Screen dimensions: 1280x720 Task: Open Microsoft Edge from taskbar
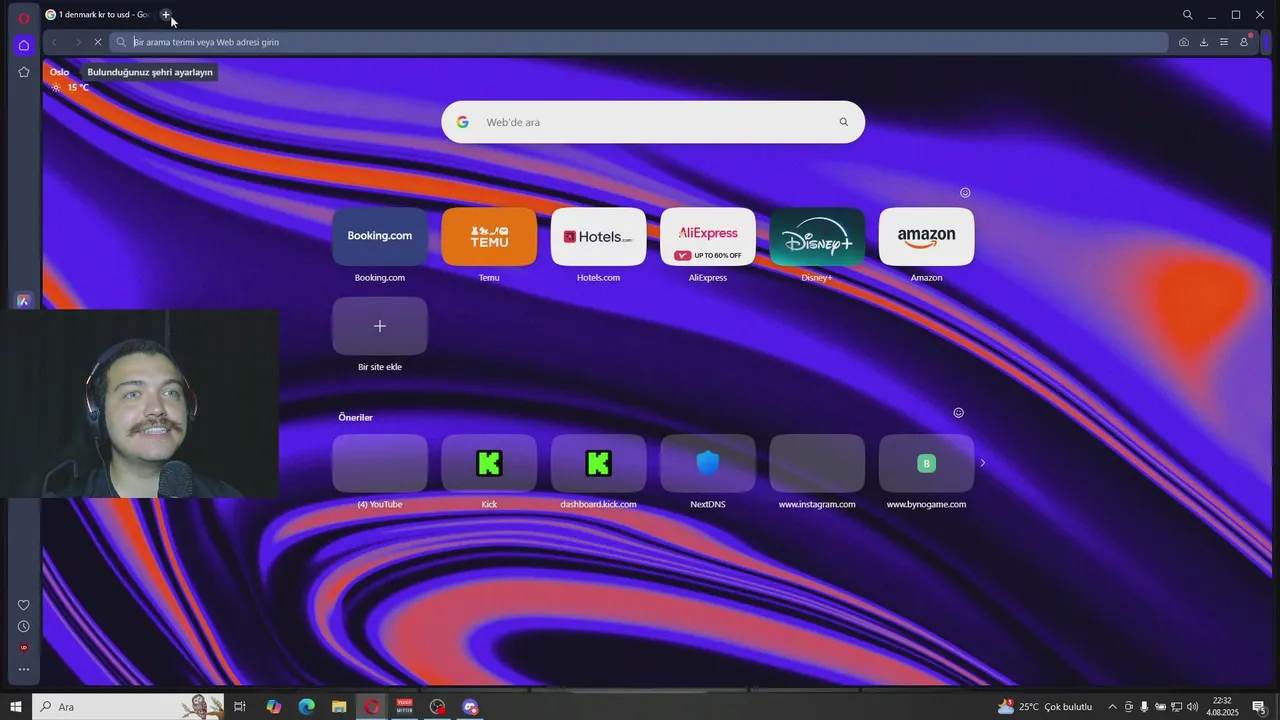306,707
